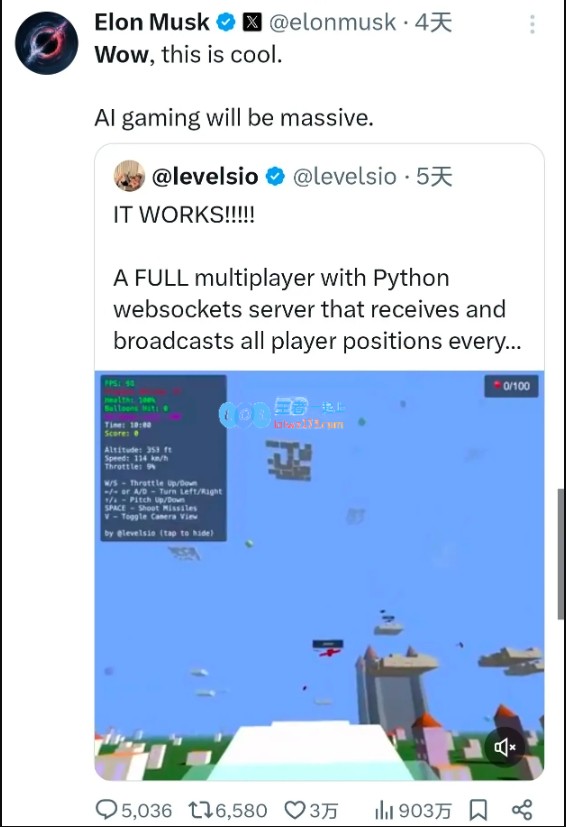Open the three-dot more options menu on the tweet
The image size is (566, 827).
tap(533, 24)
